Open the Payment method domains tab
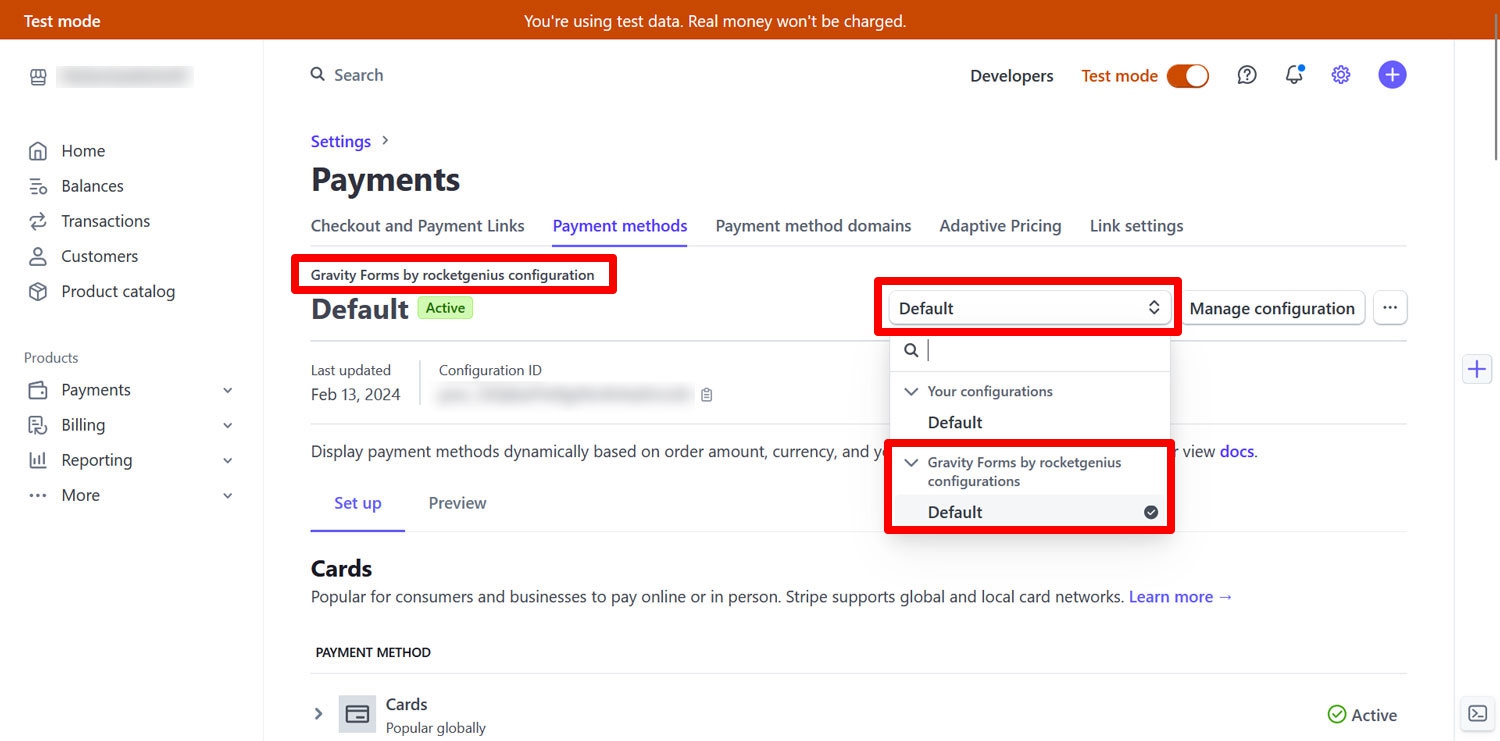 pos(813,226)
